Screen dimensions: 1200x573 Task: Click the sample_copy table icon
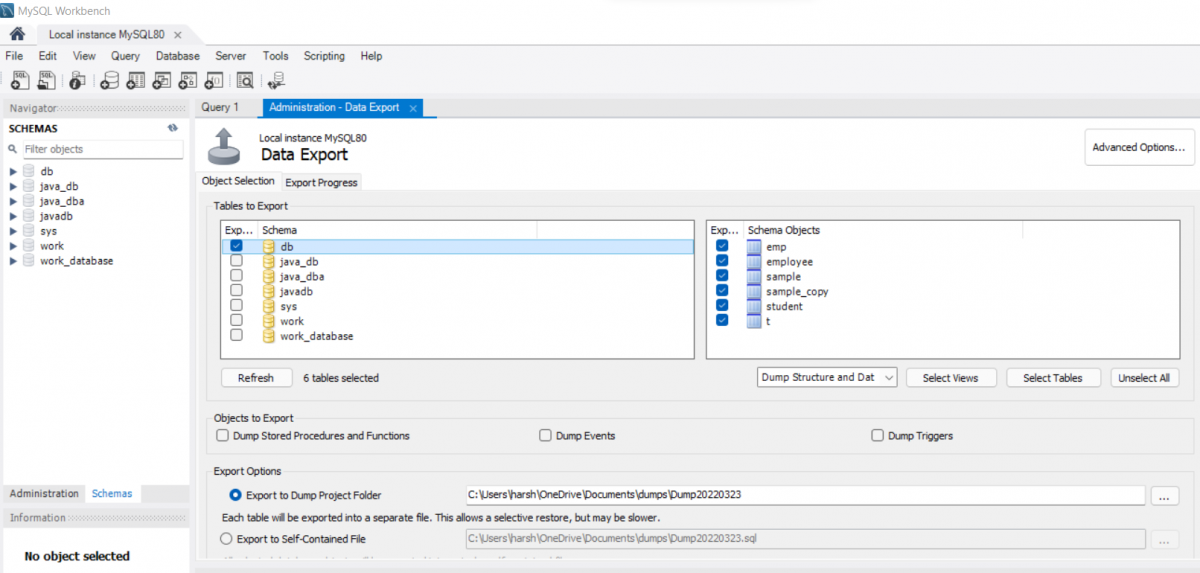[754, 291]
